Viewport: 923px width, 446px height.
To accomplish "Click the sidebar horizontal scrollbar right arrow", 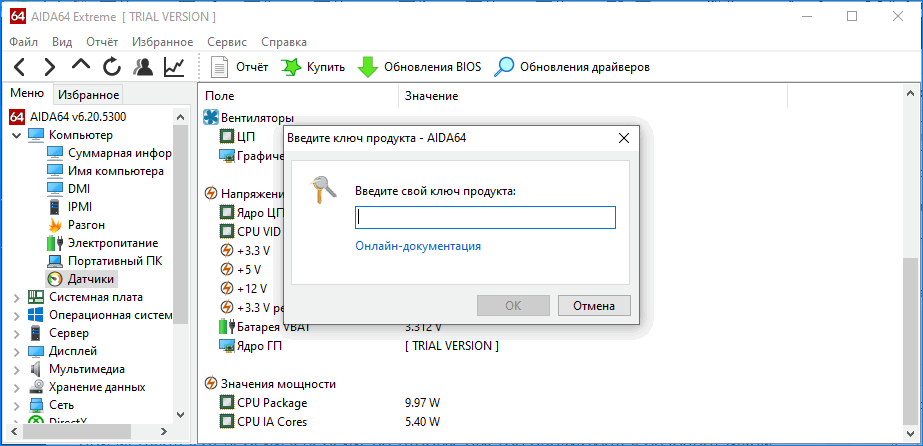I will [x=164, y=431].
